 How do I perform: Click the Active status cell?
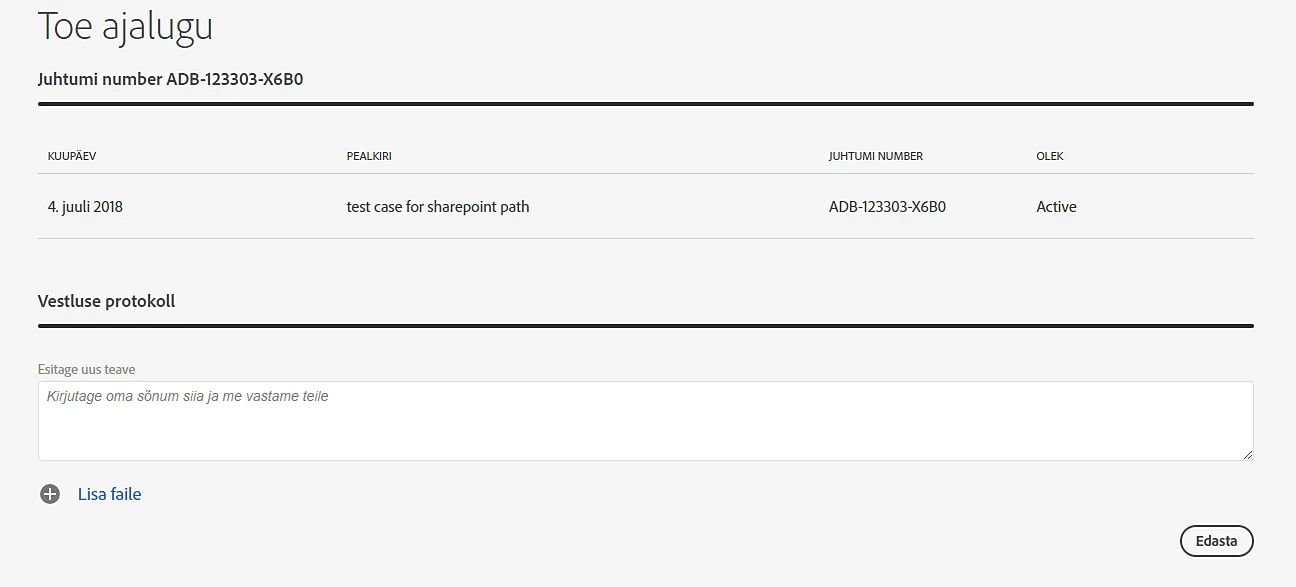(x=1056, y=207)
